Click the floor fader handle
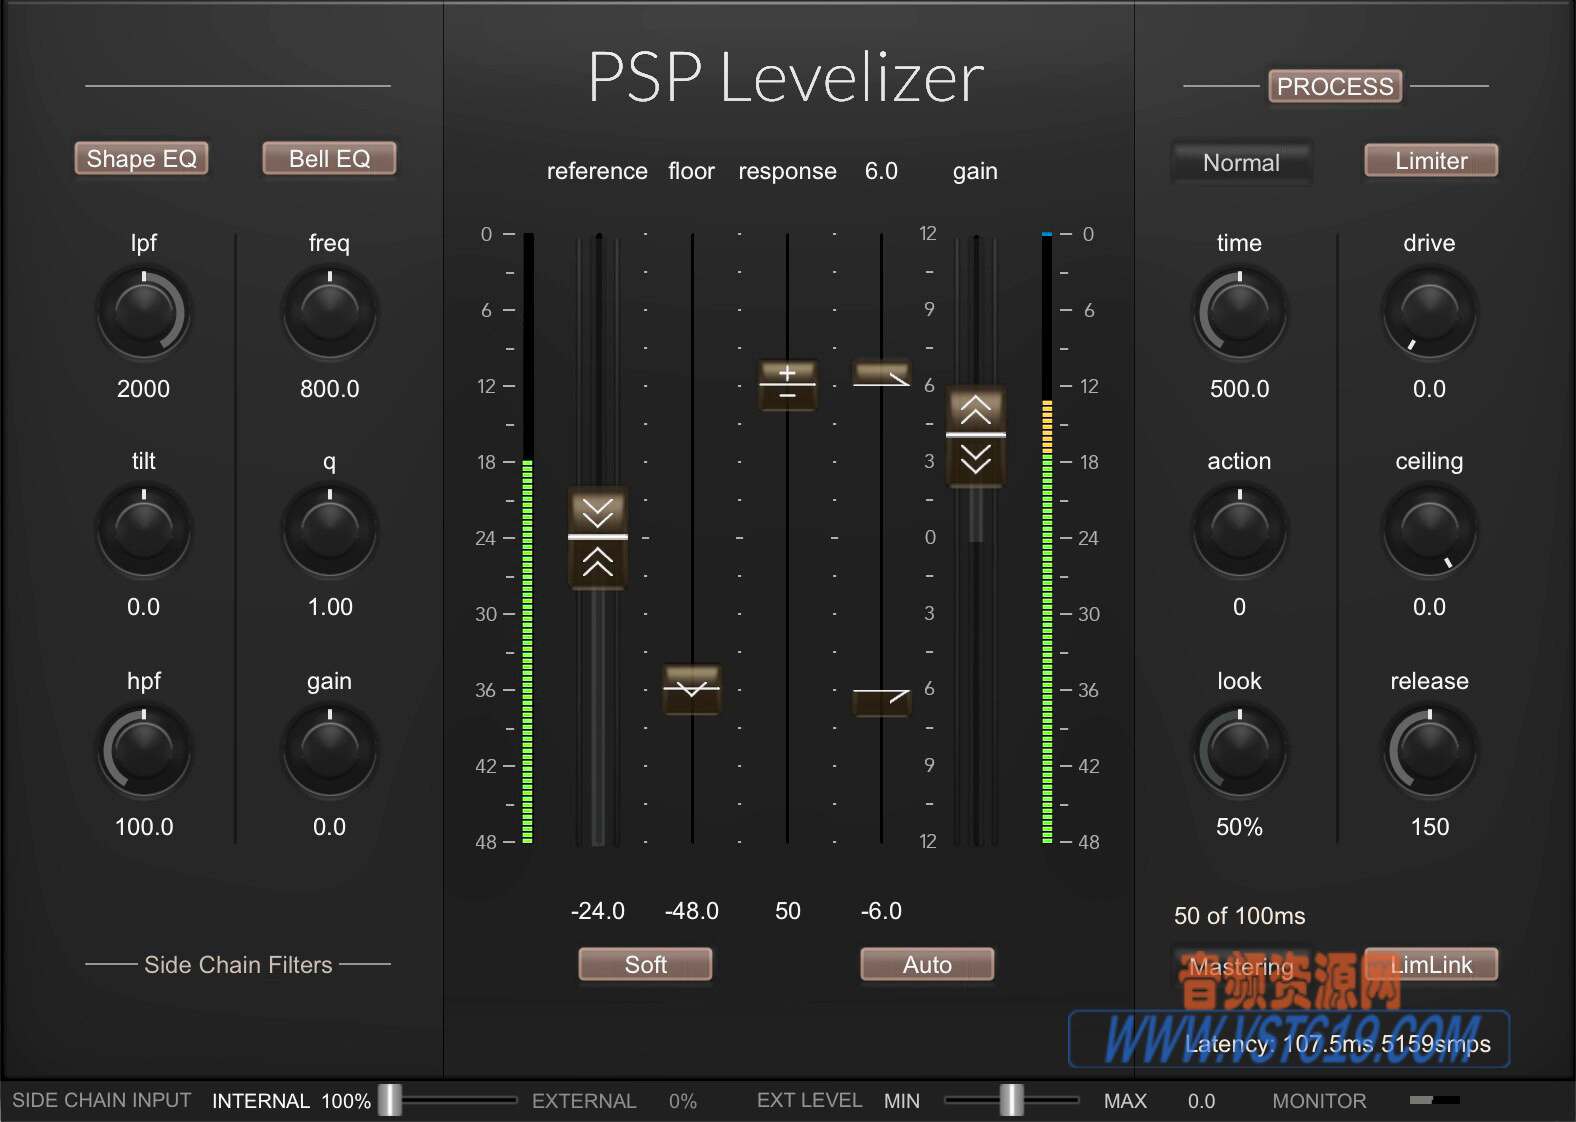The image size is (1576, 1122). pos(692,689)
